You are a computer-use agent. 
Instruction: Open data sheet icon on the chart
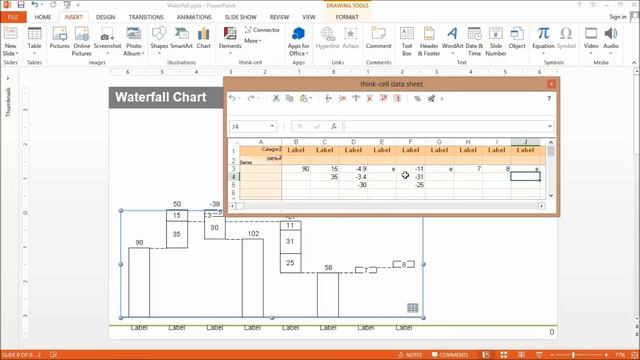(x=413, y=308)
